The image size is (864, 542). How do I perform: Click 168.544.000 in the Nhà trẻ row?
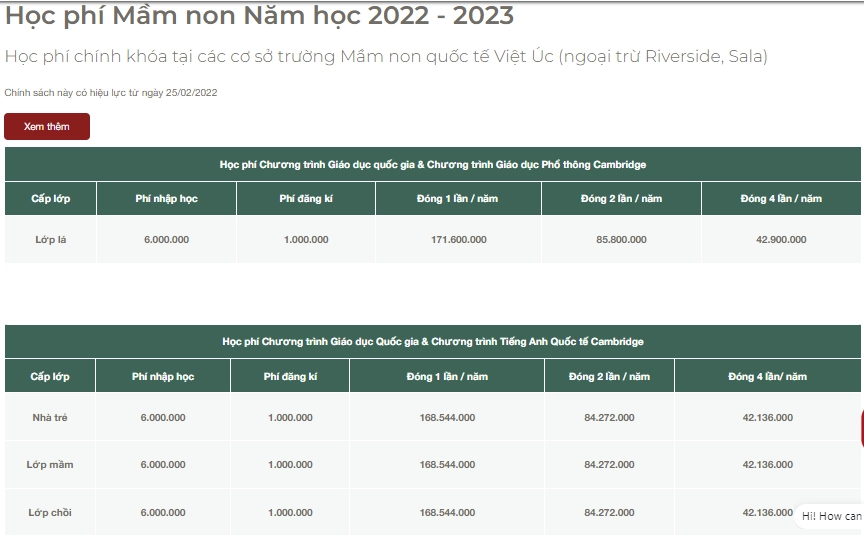pyautogui.click(x=447, y=417)
